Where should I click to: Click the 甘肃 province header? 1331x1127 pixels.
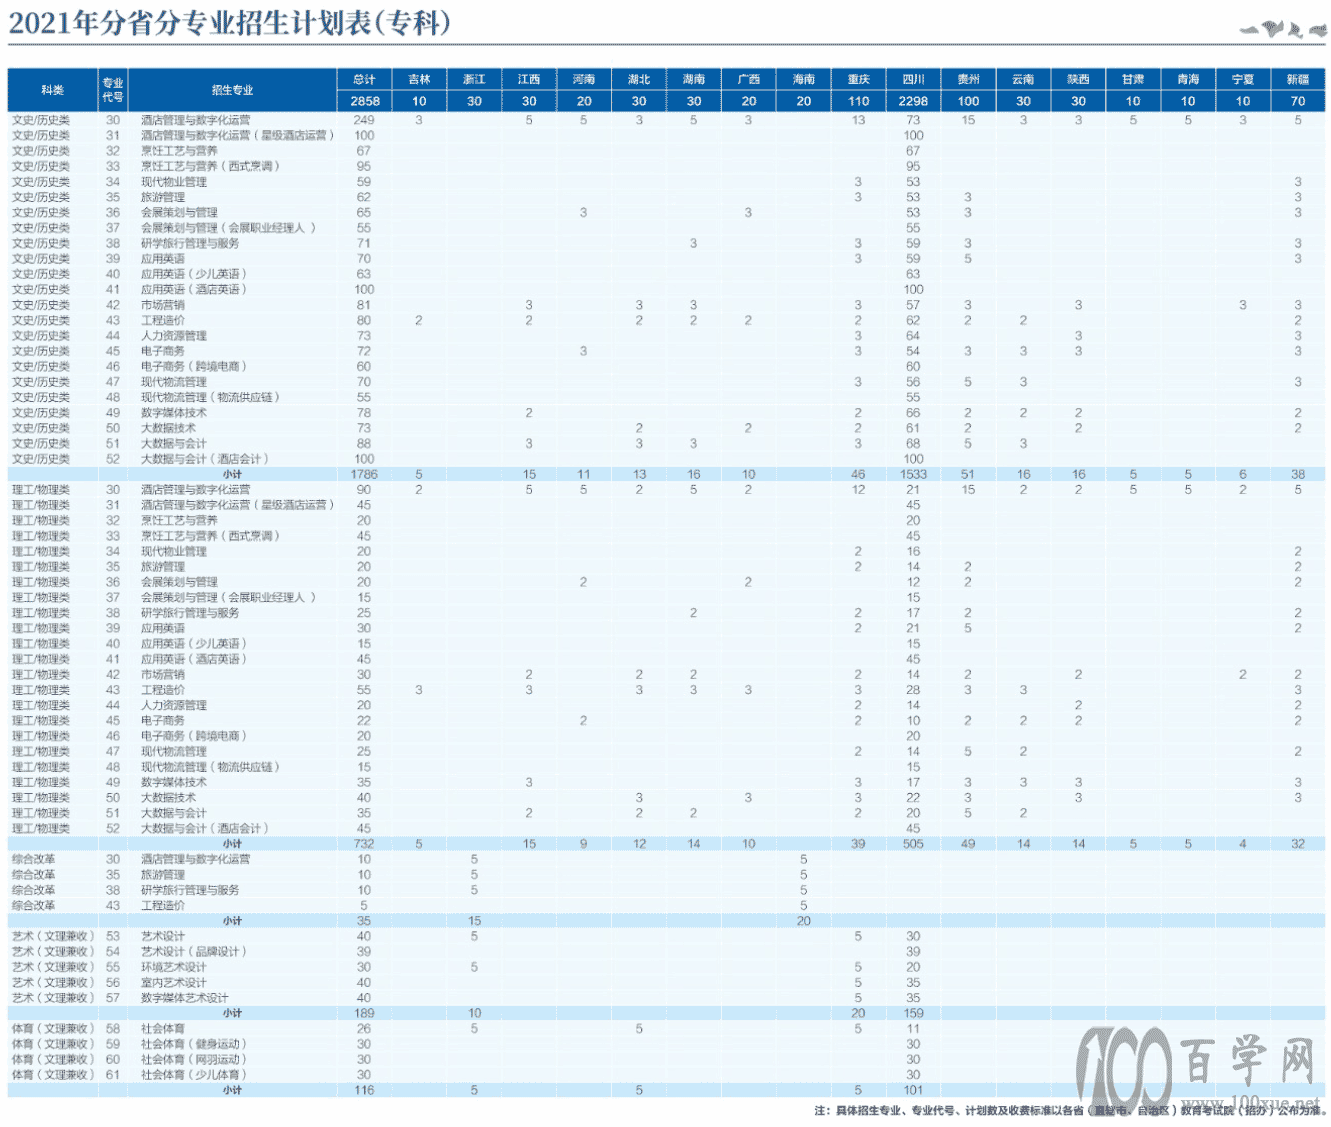[x=1133, y=79]
